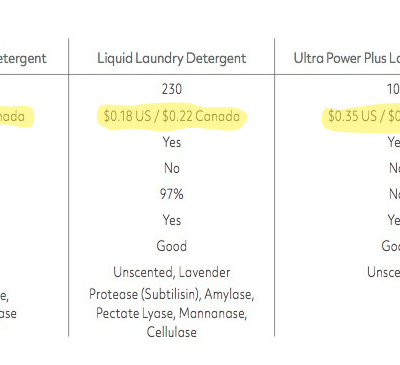Click the highlighted nada price fragment at left

pyautogui.click(x=12, y=116)
